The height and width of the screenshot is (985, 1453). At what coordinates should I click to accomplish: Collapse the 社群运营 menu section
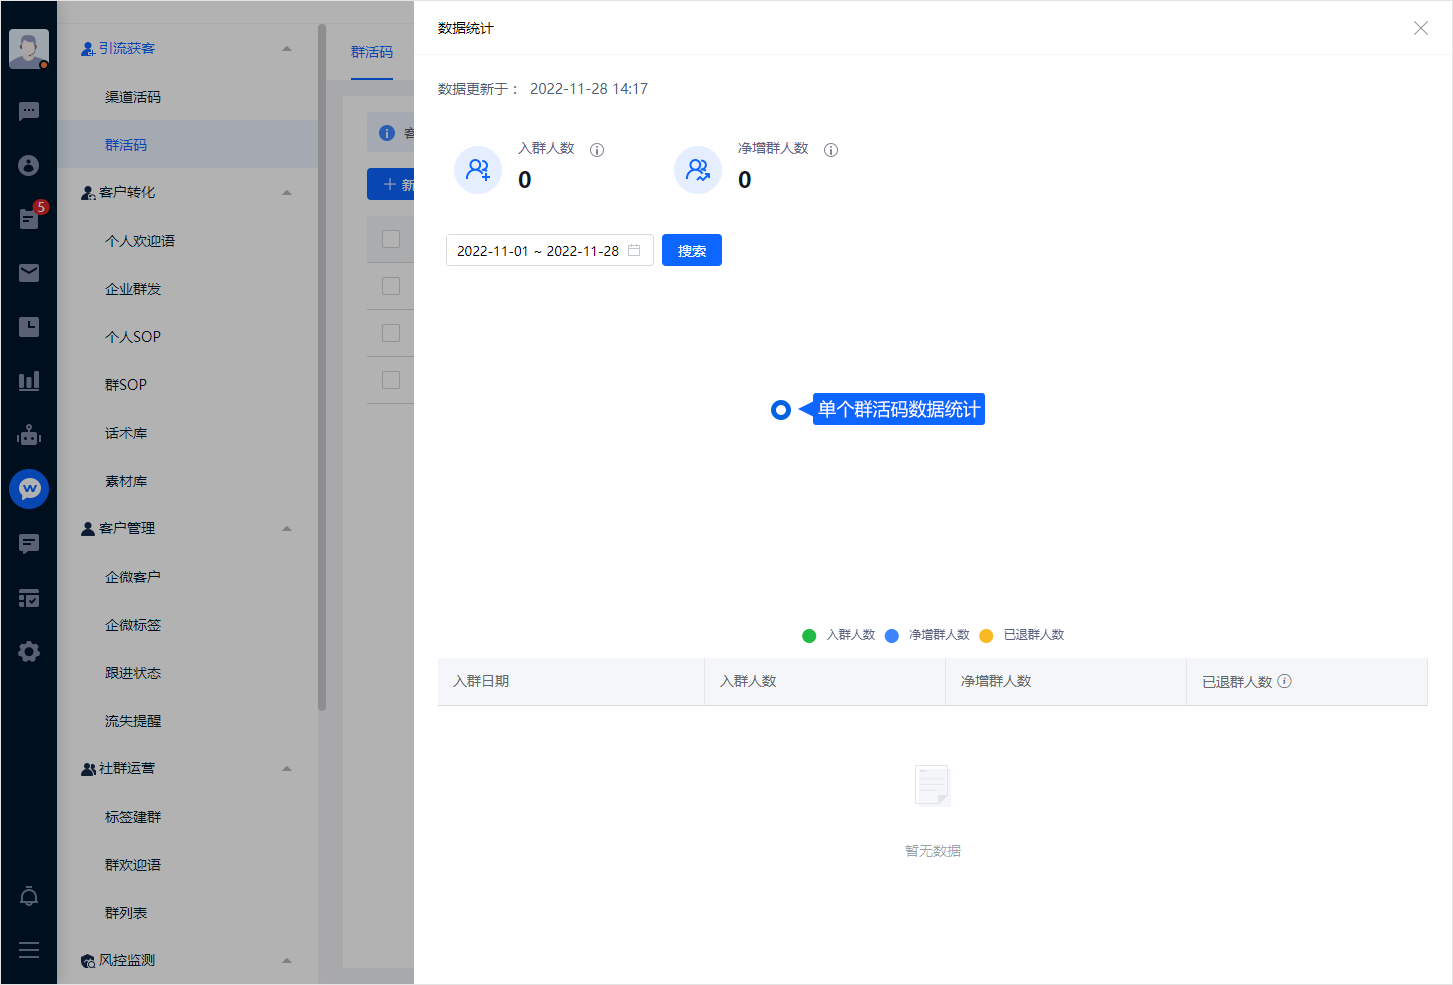[287, 768]
